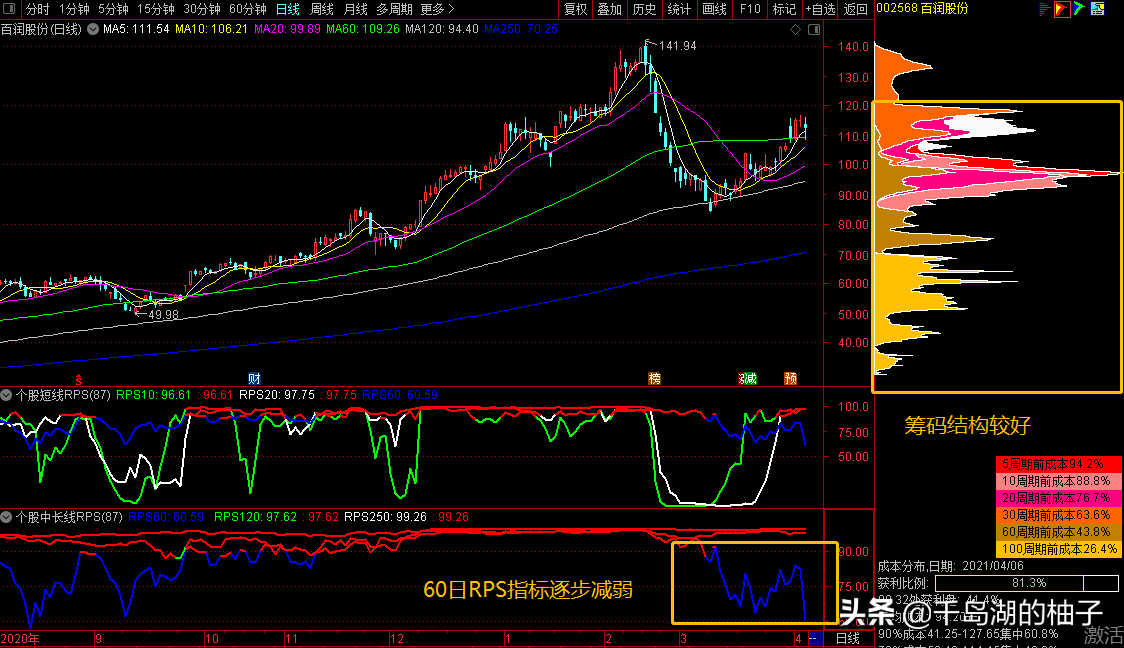Image resolution: width=1124 pixels, height=648 pixels.
Task: Click the MA120: 94.40 indicator value
Action: click(x=442, y=29)
